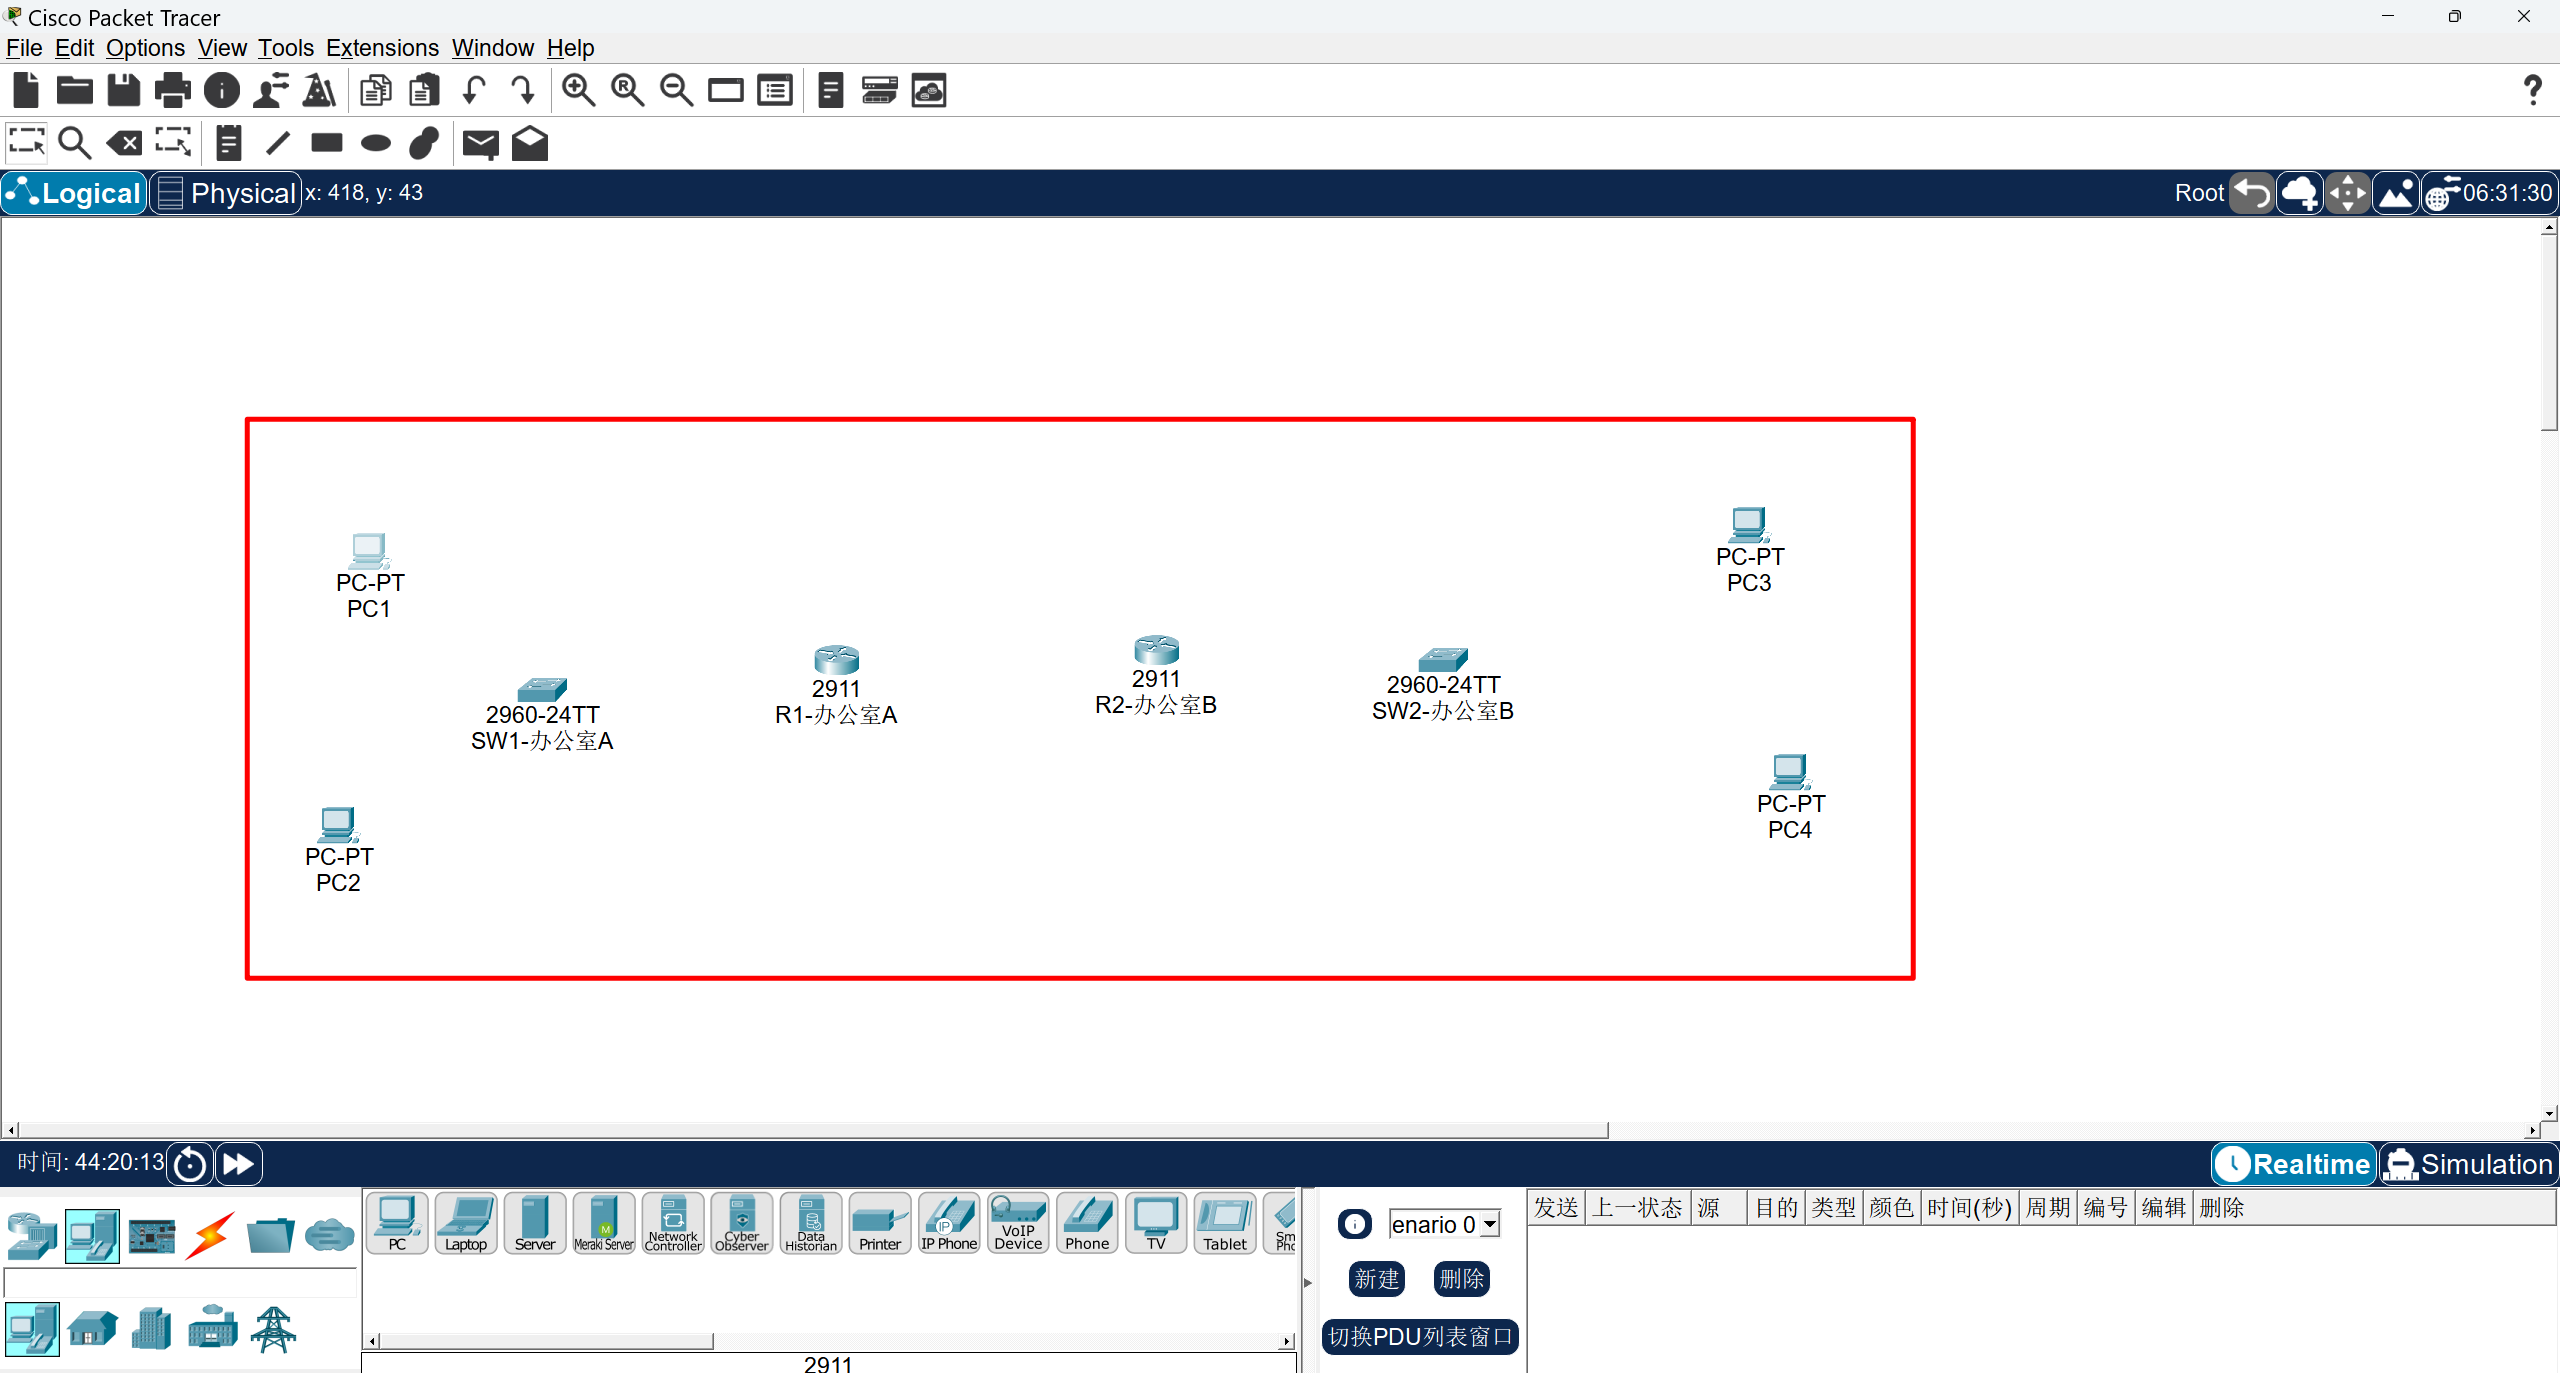2560x1373 pixels.
Task: Open the File menu
Action: click(24, 48)
